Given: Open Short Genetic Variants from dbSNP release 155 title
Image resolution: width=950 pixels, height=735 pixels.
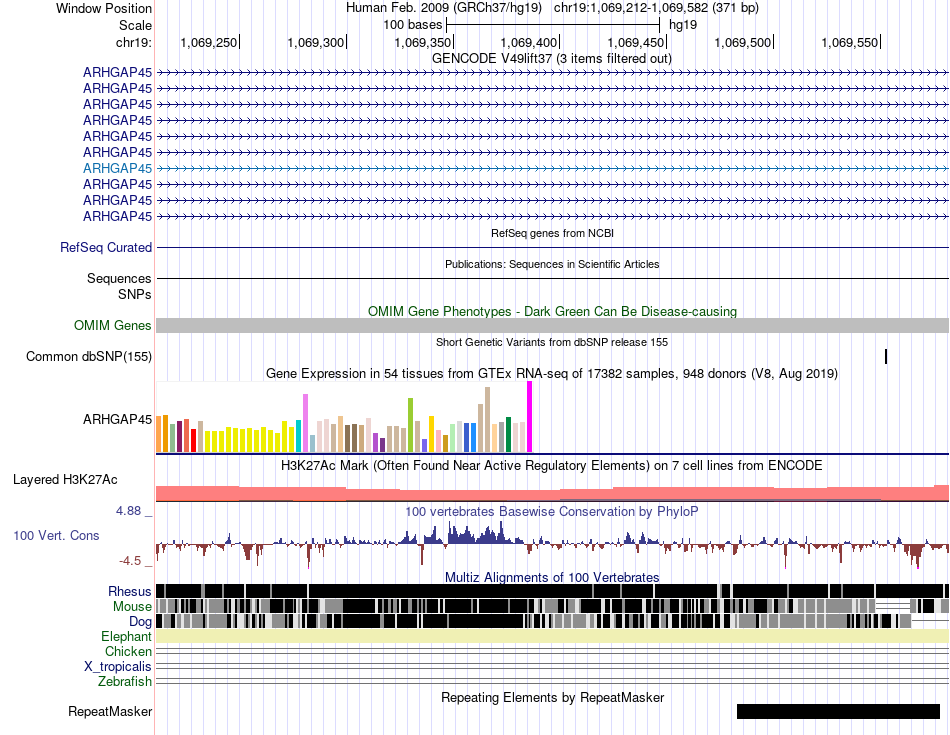Looking at the screenshot, I should click(x=552, y=342).
